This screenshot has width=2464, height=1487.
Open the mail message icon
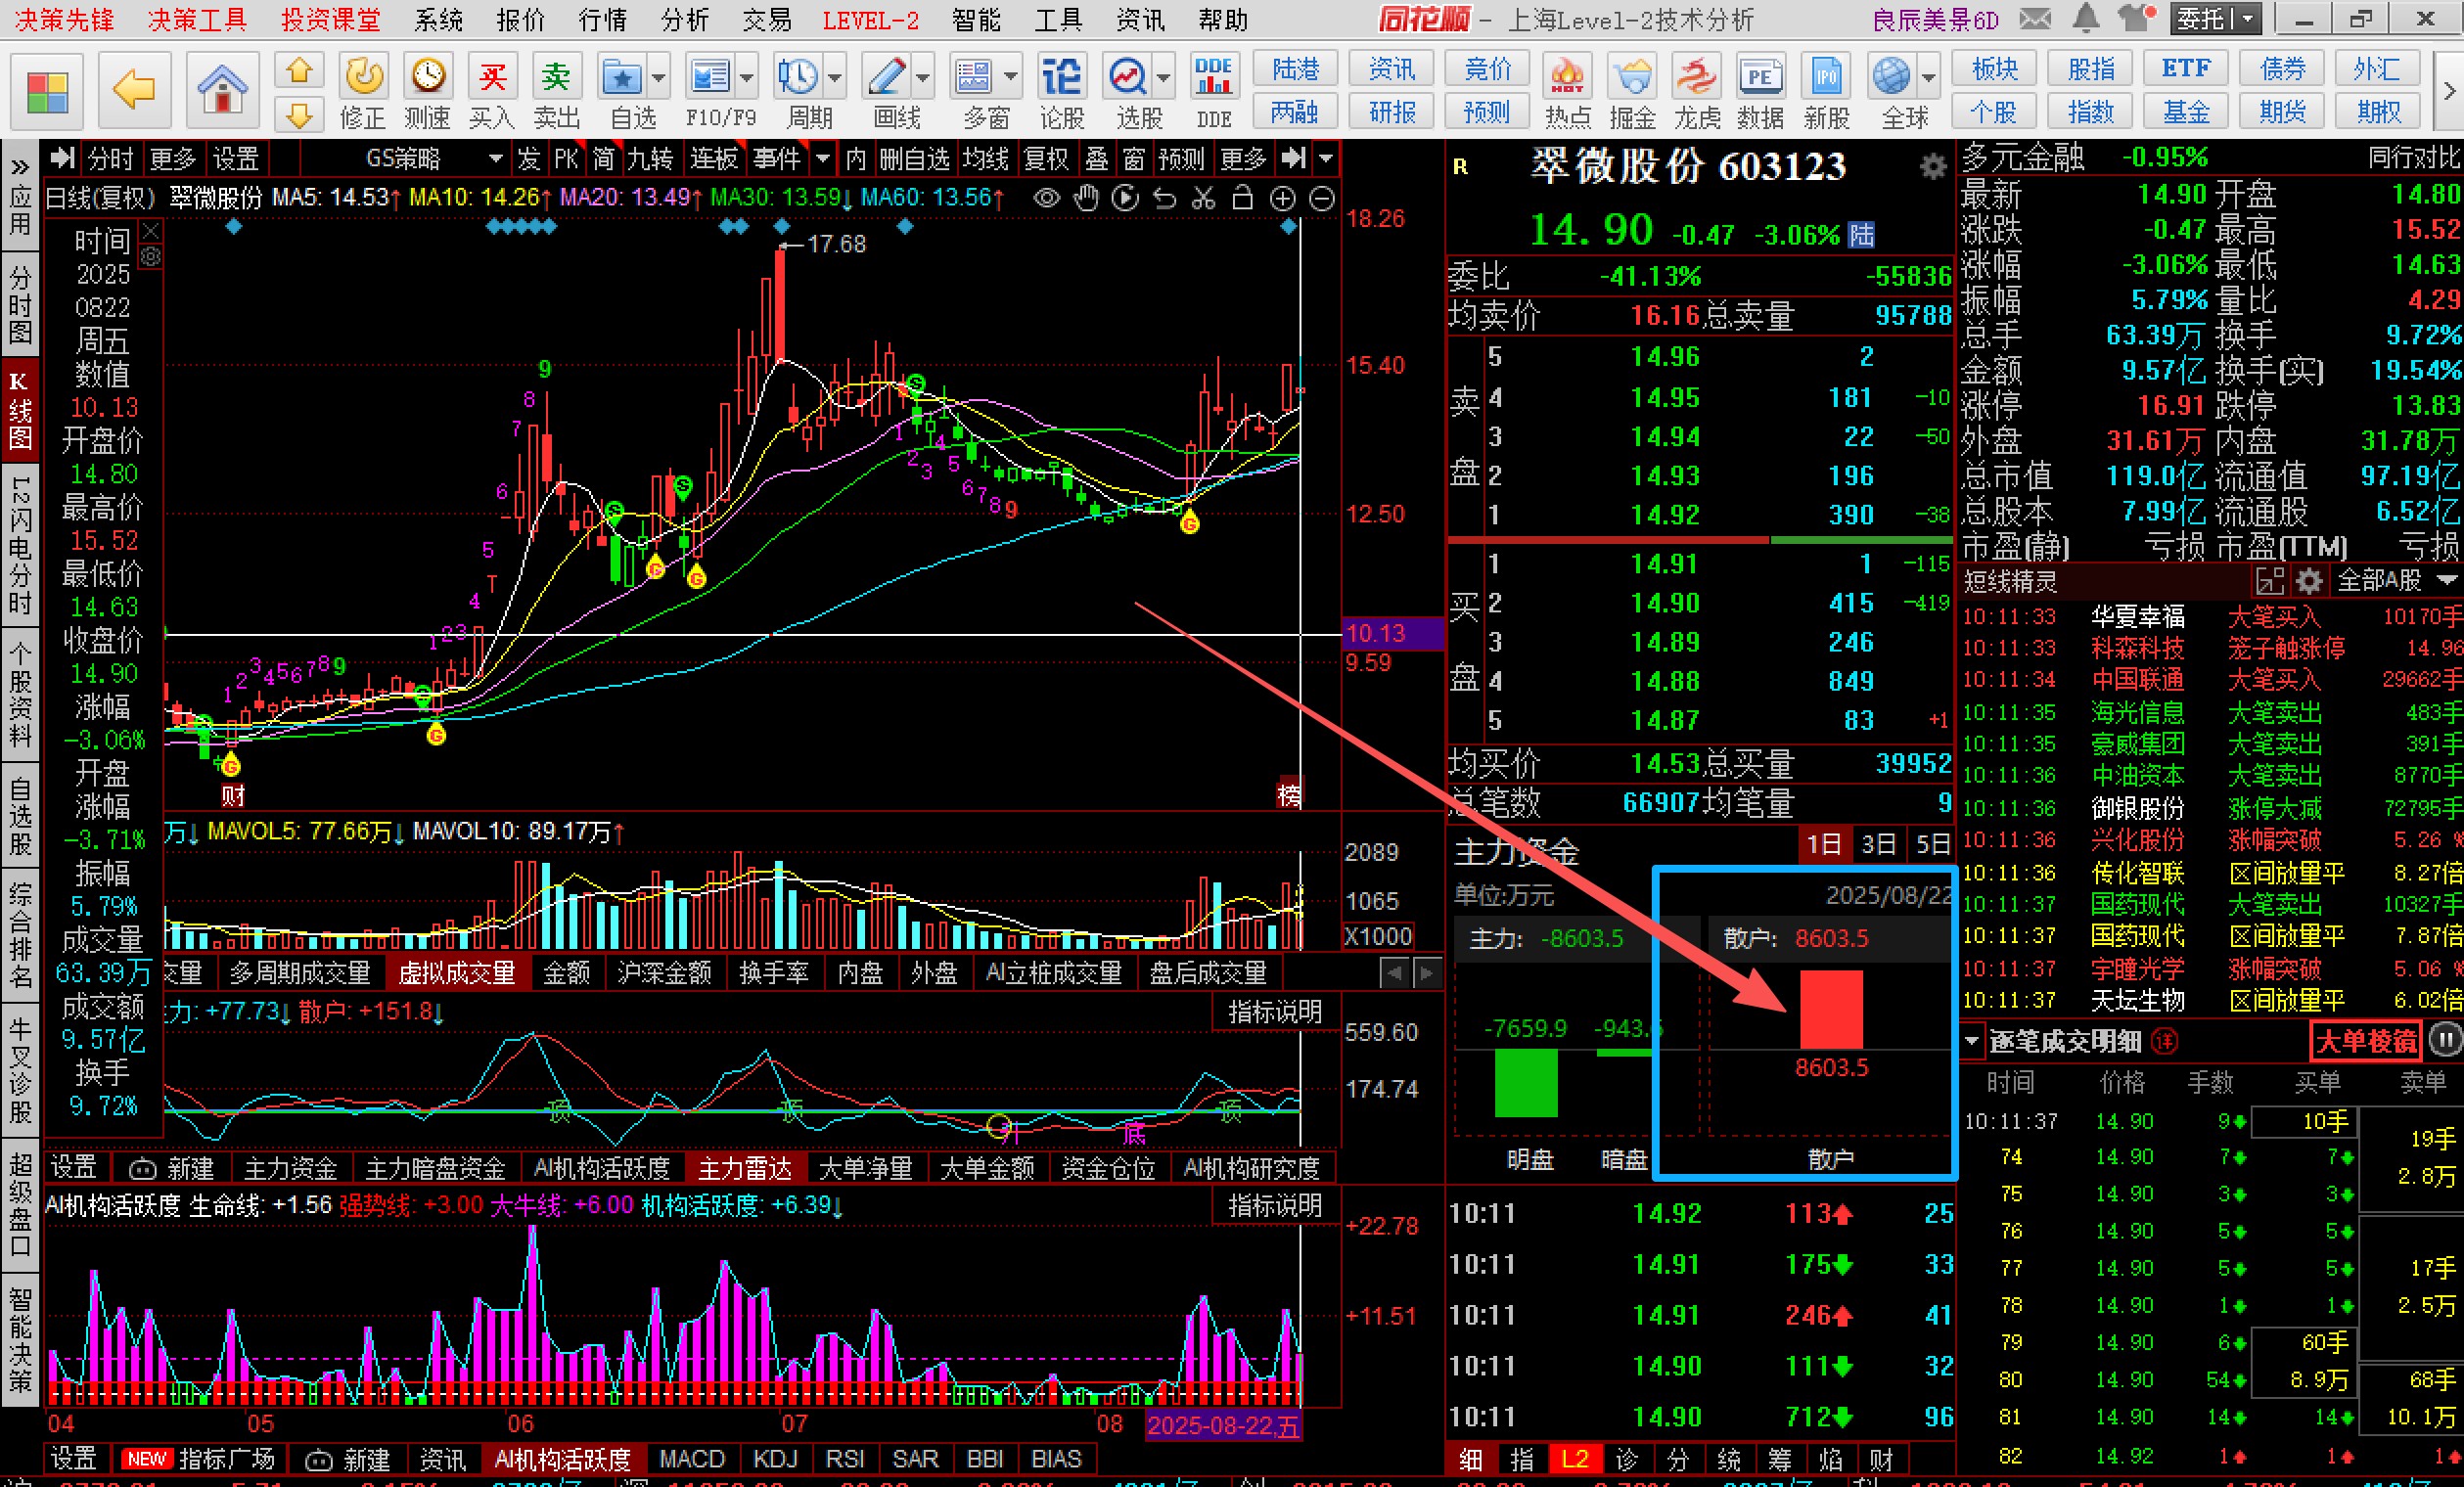[2035, 18]
